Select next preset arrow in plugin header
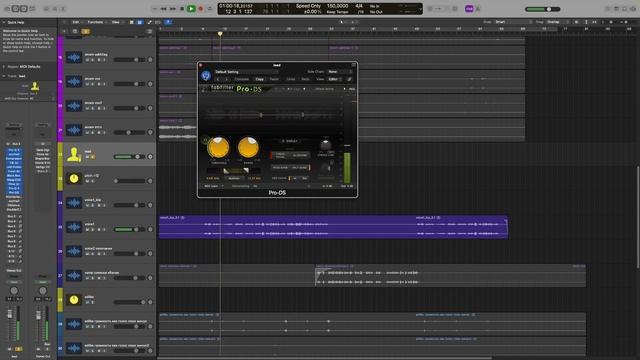 coord(227,79)
